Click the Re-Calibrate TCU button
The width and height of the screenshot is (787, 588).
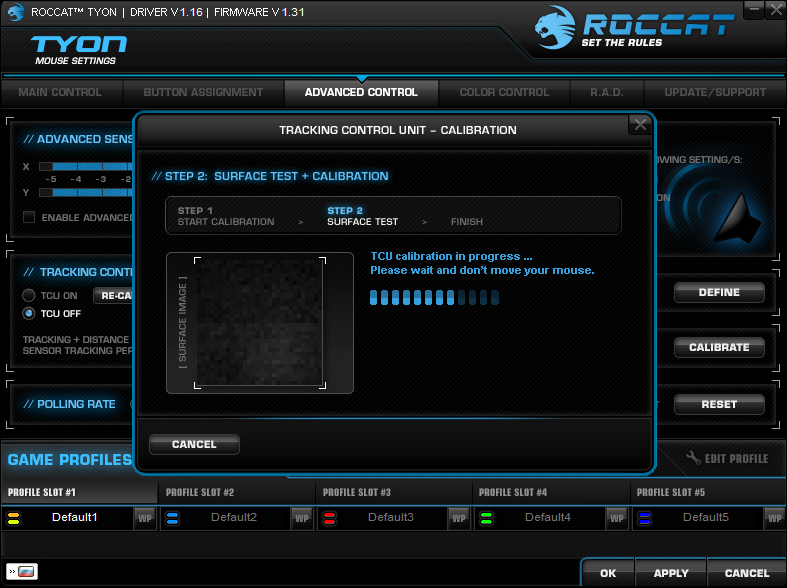[x=113, y=296]
